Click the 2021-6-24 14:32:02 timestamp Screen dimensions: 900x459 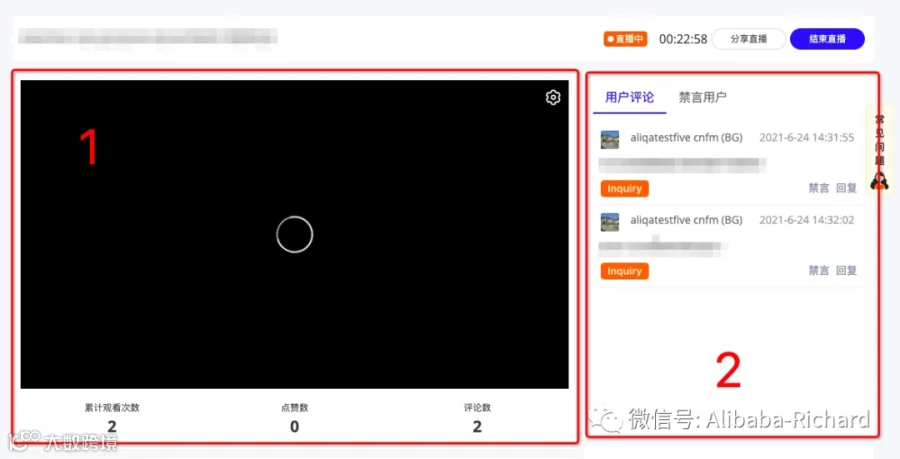[806, 220]
